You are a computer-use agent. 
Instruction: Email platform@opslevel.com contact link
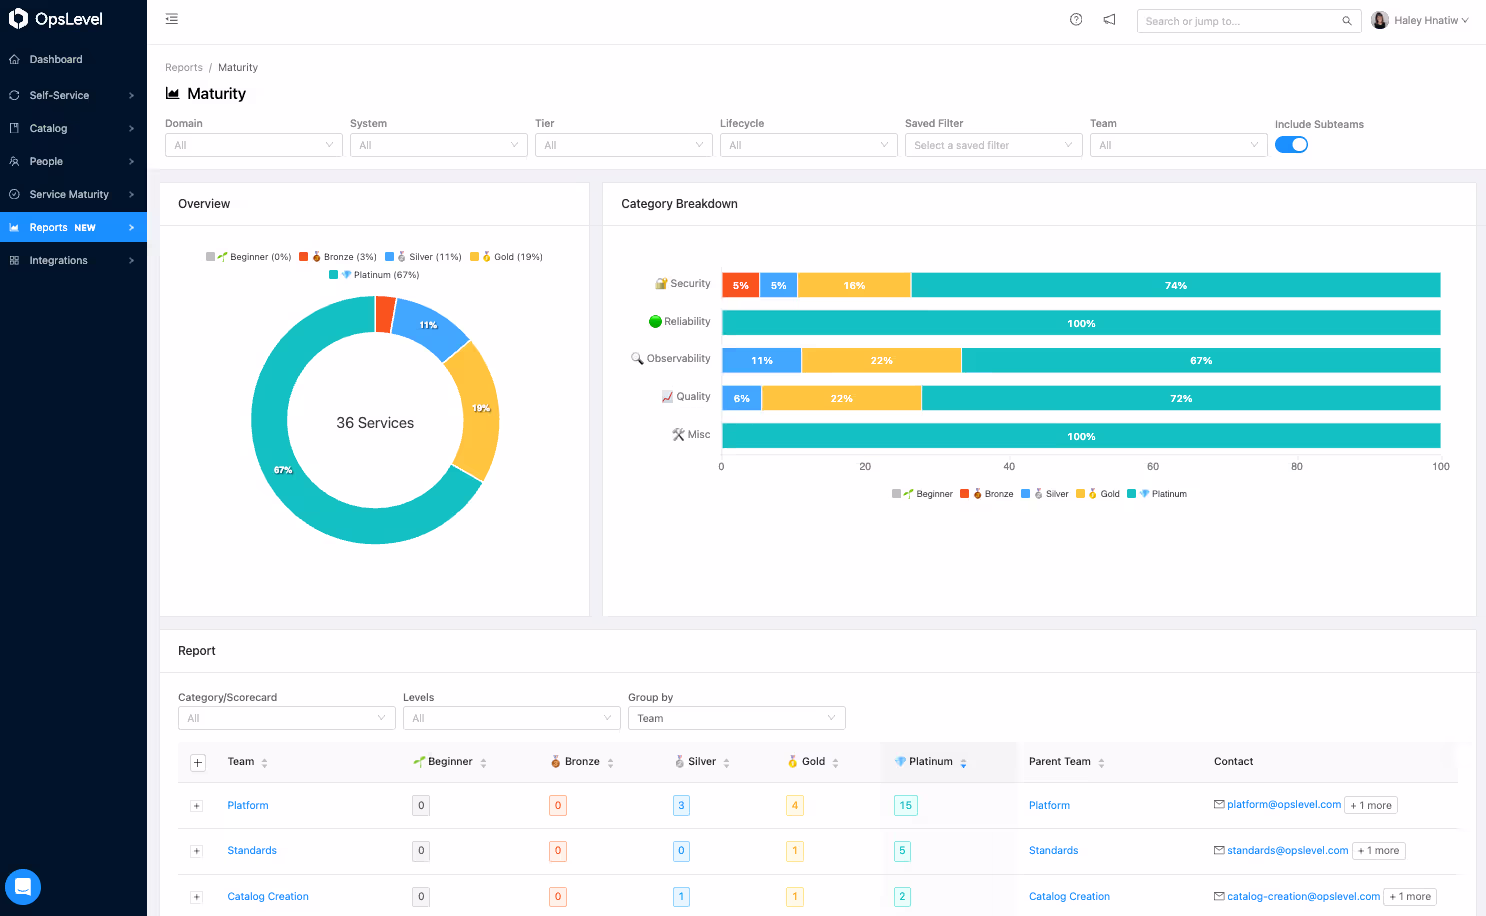[1284, 804]
